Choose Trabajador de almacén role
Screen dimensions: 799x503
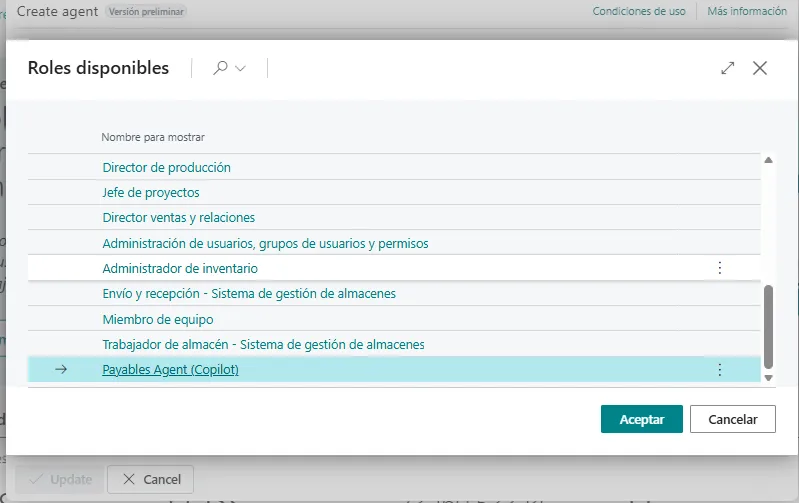click(x=263, y=344)
